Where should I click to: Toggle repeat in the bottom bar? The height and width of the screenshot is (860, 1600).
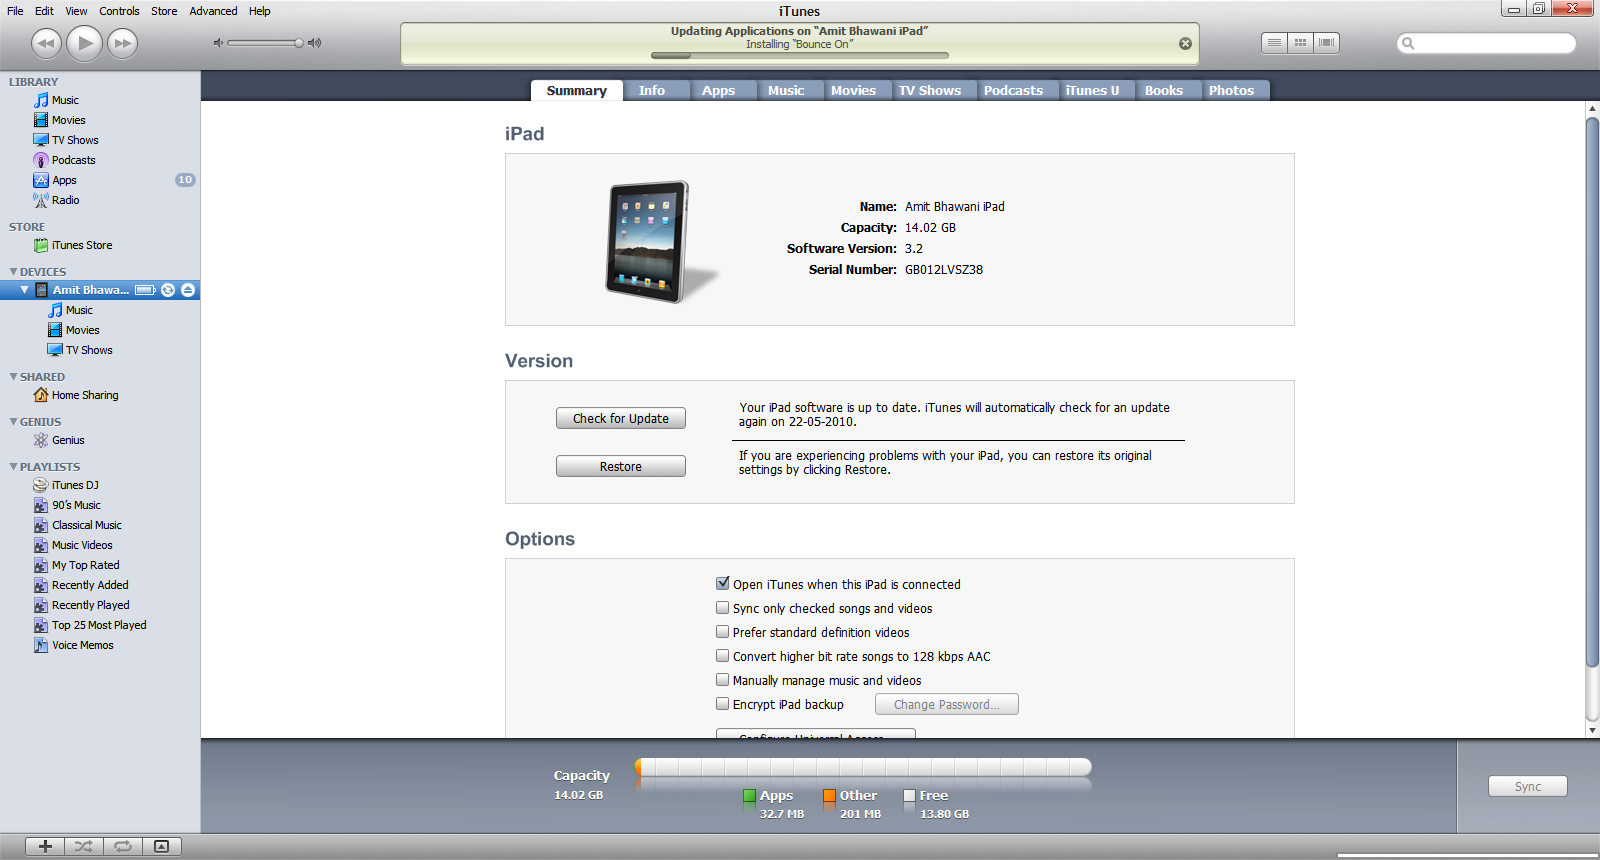tap(123, 846)
